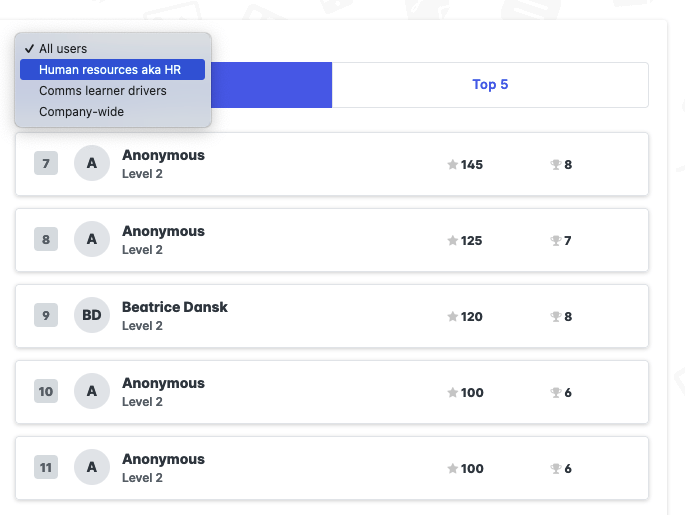Image resolution: width=685 pixels, height=515 pixels.
Task: Click the BD avatar for Beatrice Dansk
Action: [92, 316]
